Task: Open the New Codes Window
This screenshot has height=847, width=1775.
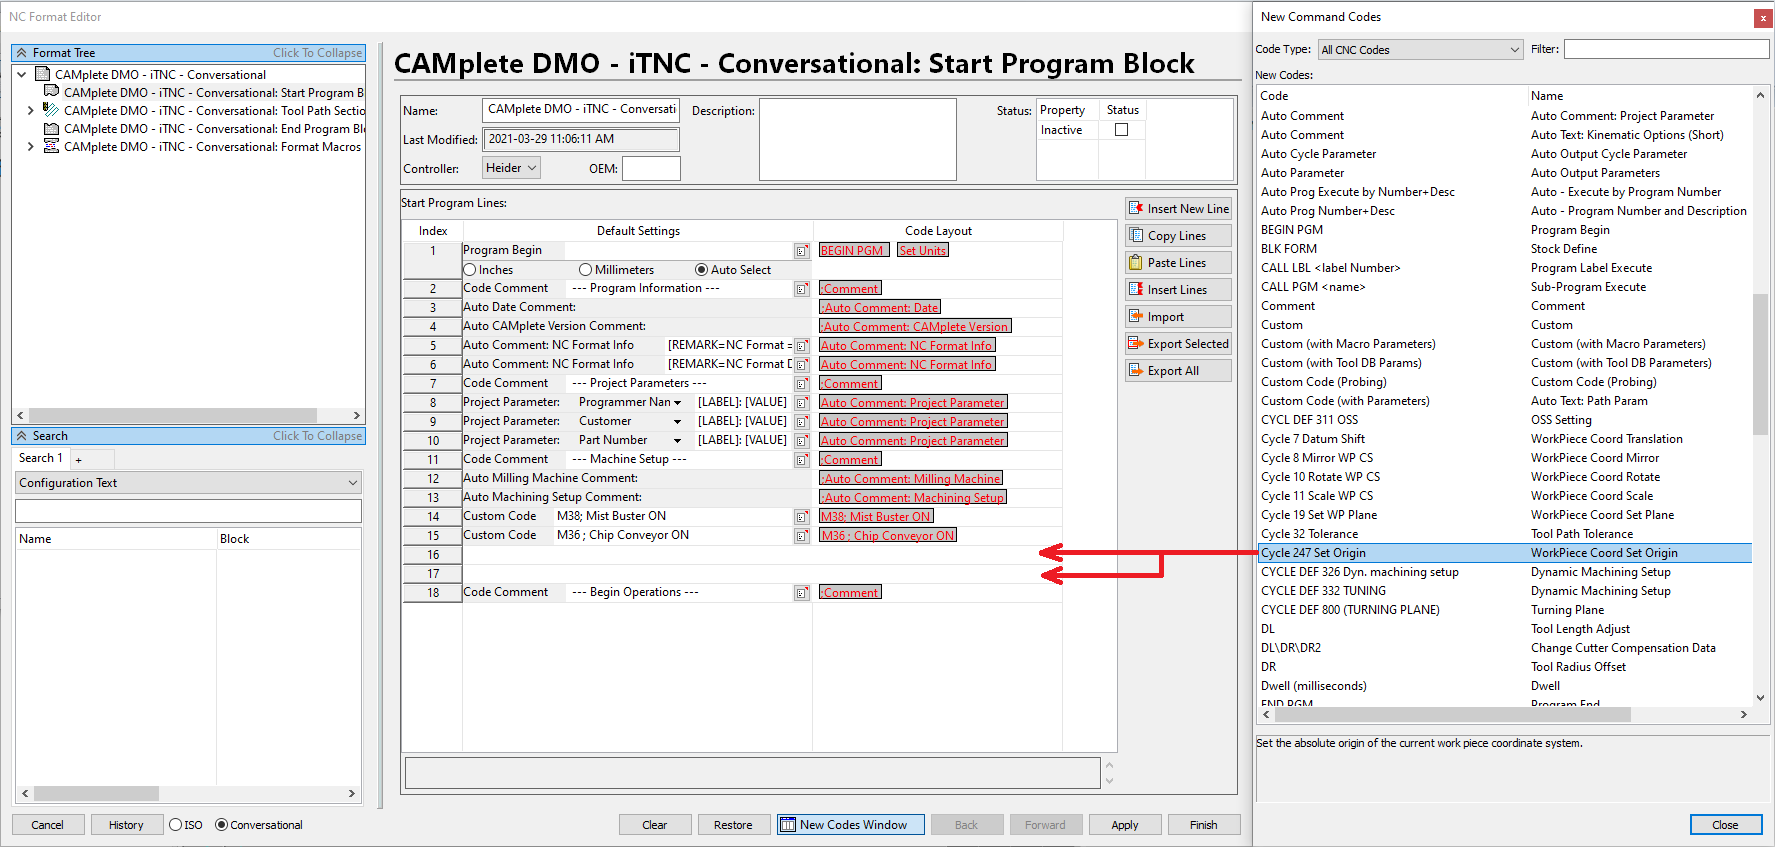Action: tap(851, 825)
